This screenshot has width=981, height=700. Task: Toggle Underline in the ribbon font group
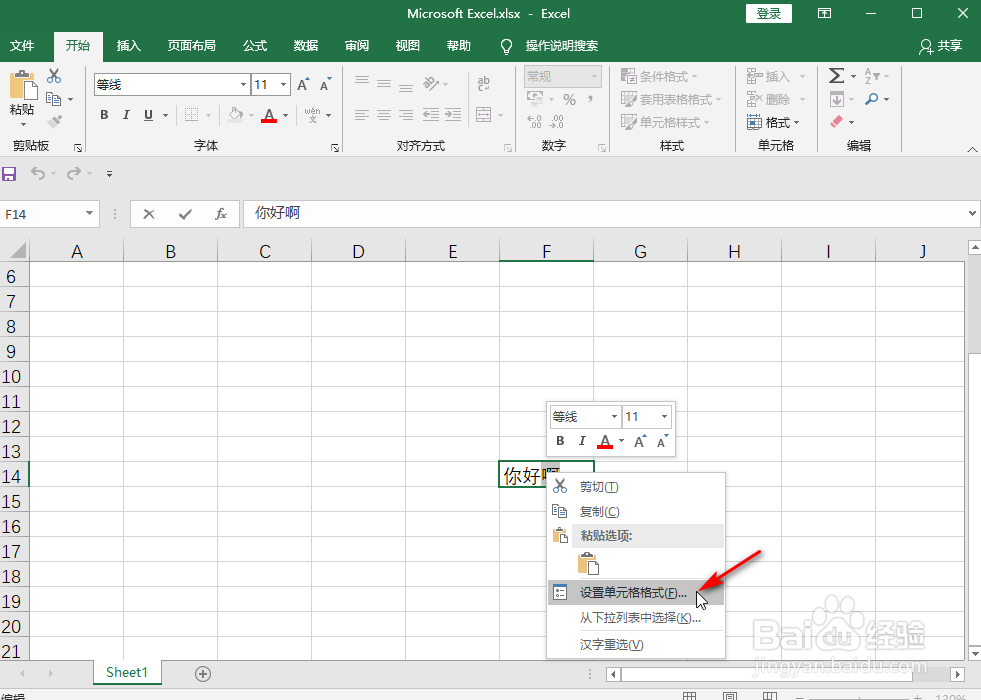coord(148,114)
